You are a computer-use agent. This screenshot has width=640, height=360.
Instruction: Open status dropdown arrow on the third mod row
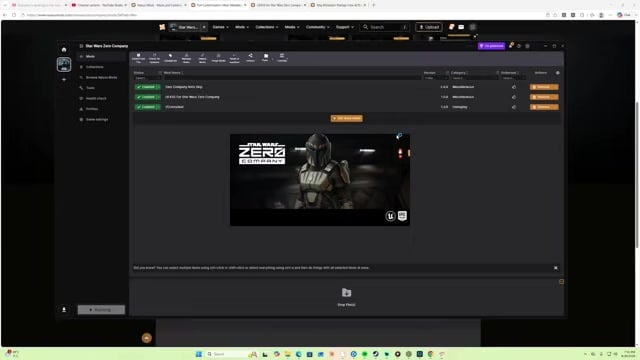(158, 107)
